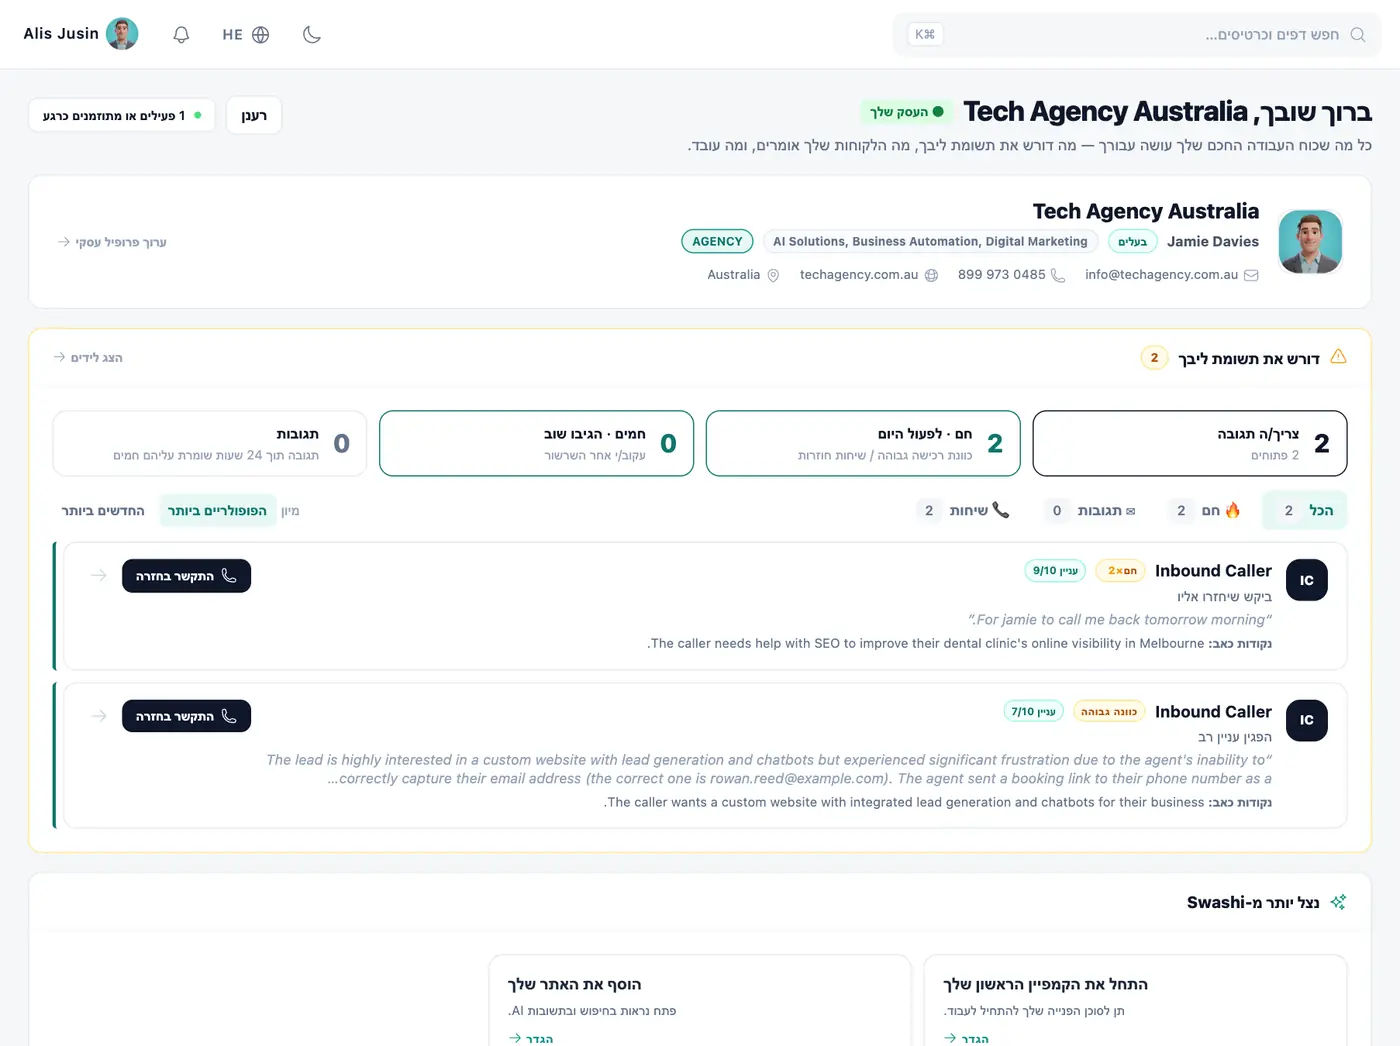The height and width of the screenshot is (1046, 1400).
Task: Toggle dark mode moon icon
Action: coord(312,35)
